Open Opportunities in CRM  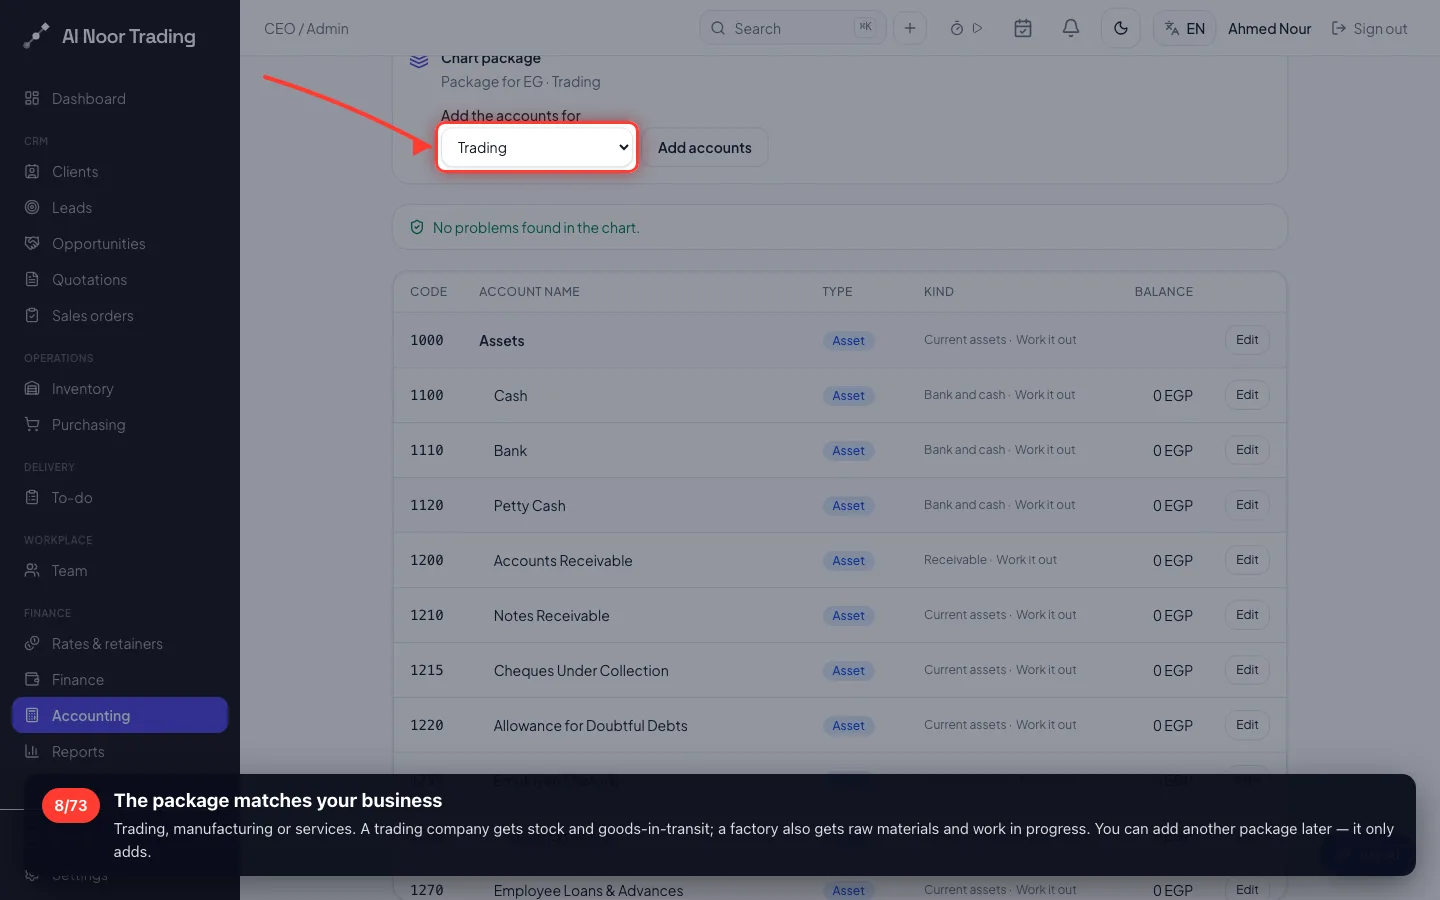[120, 243]
